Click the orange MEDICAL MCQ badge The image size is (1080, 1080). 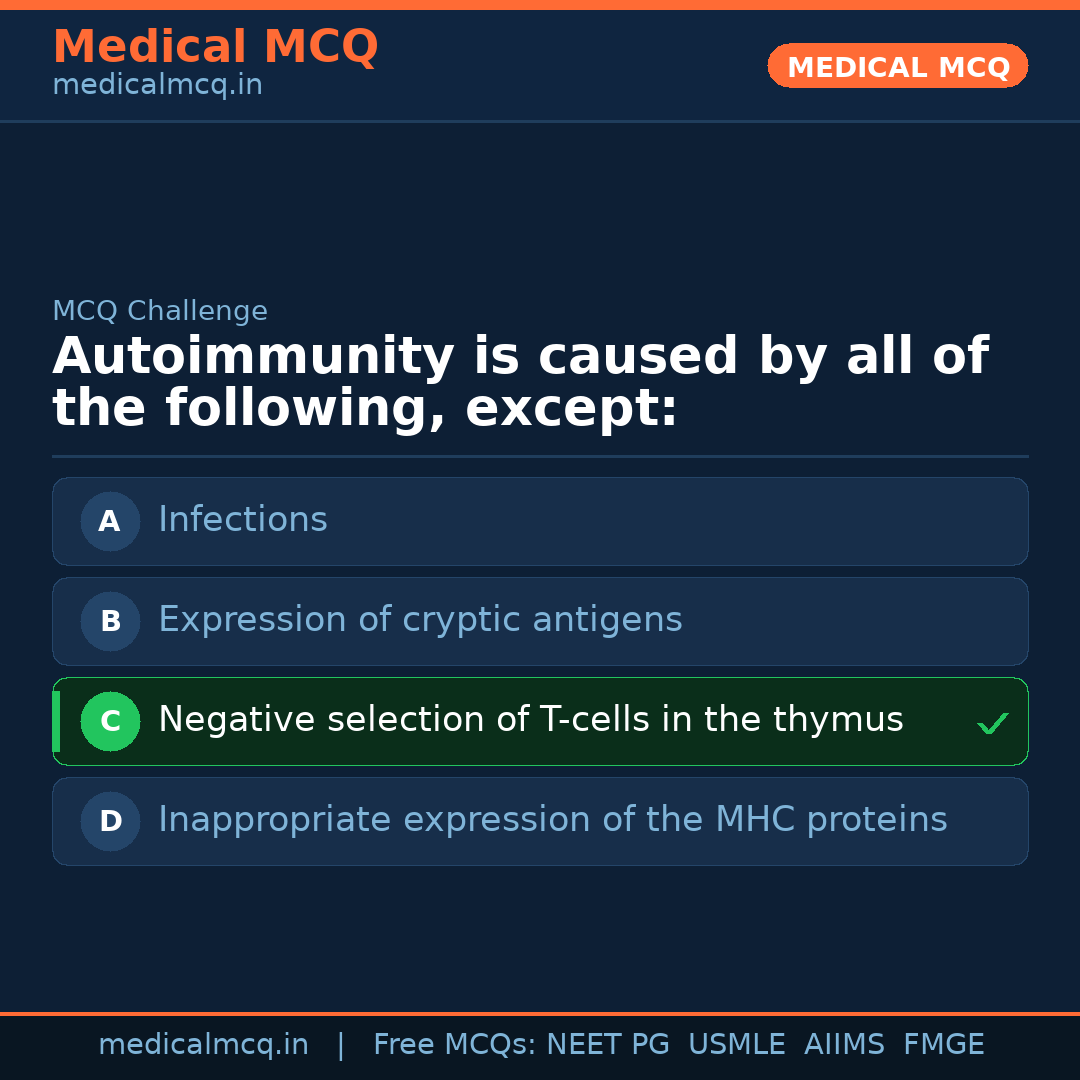pyautogui.click(x=898, y=67)
